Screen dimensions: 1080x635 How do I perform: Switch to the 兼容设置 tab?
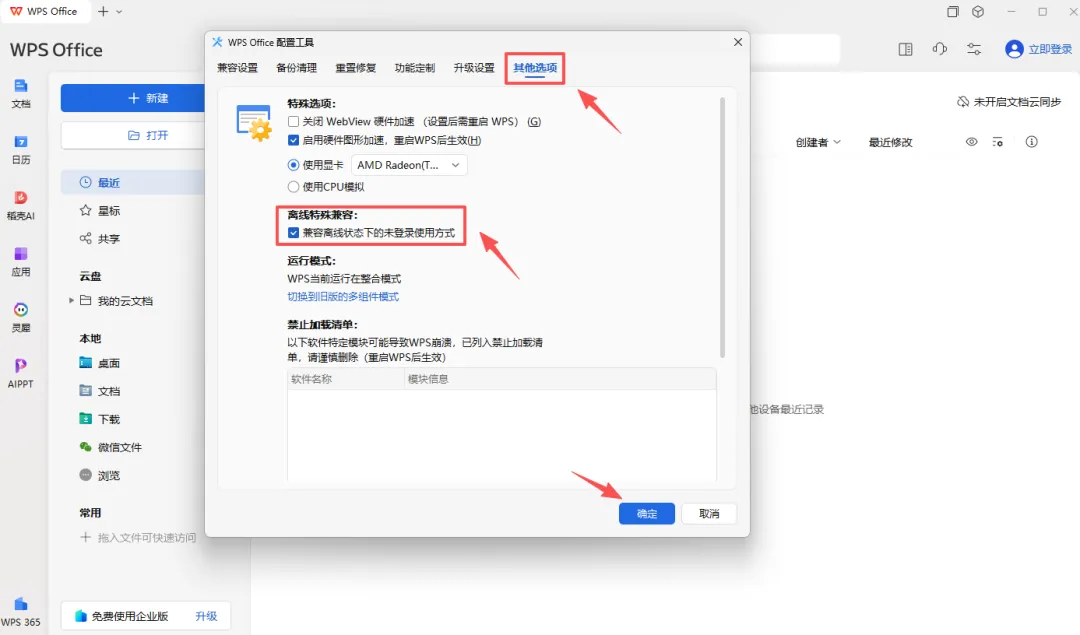click(237, 67)
